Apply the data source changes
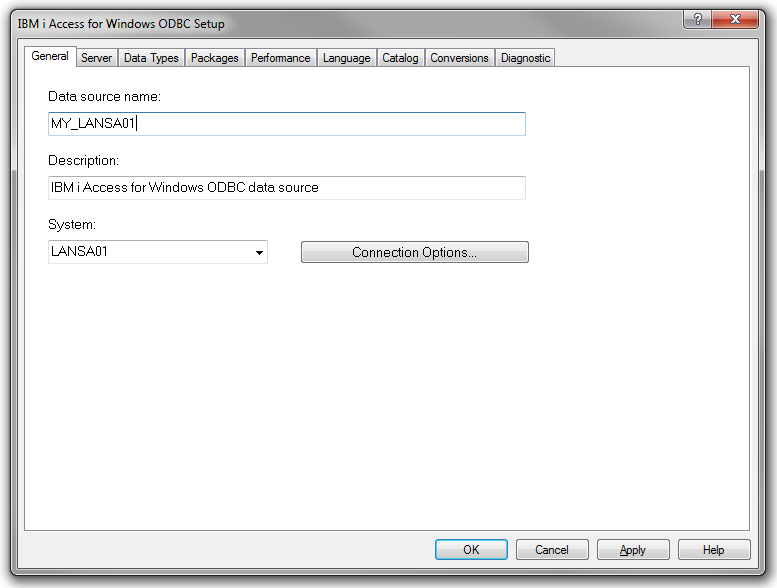 pos(633,550)
